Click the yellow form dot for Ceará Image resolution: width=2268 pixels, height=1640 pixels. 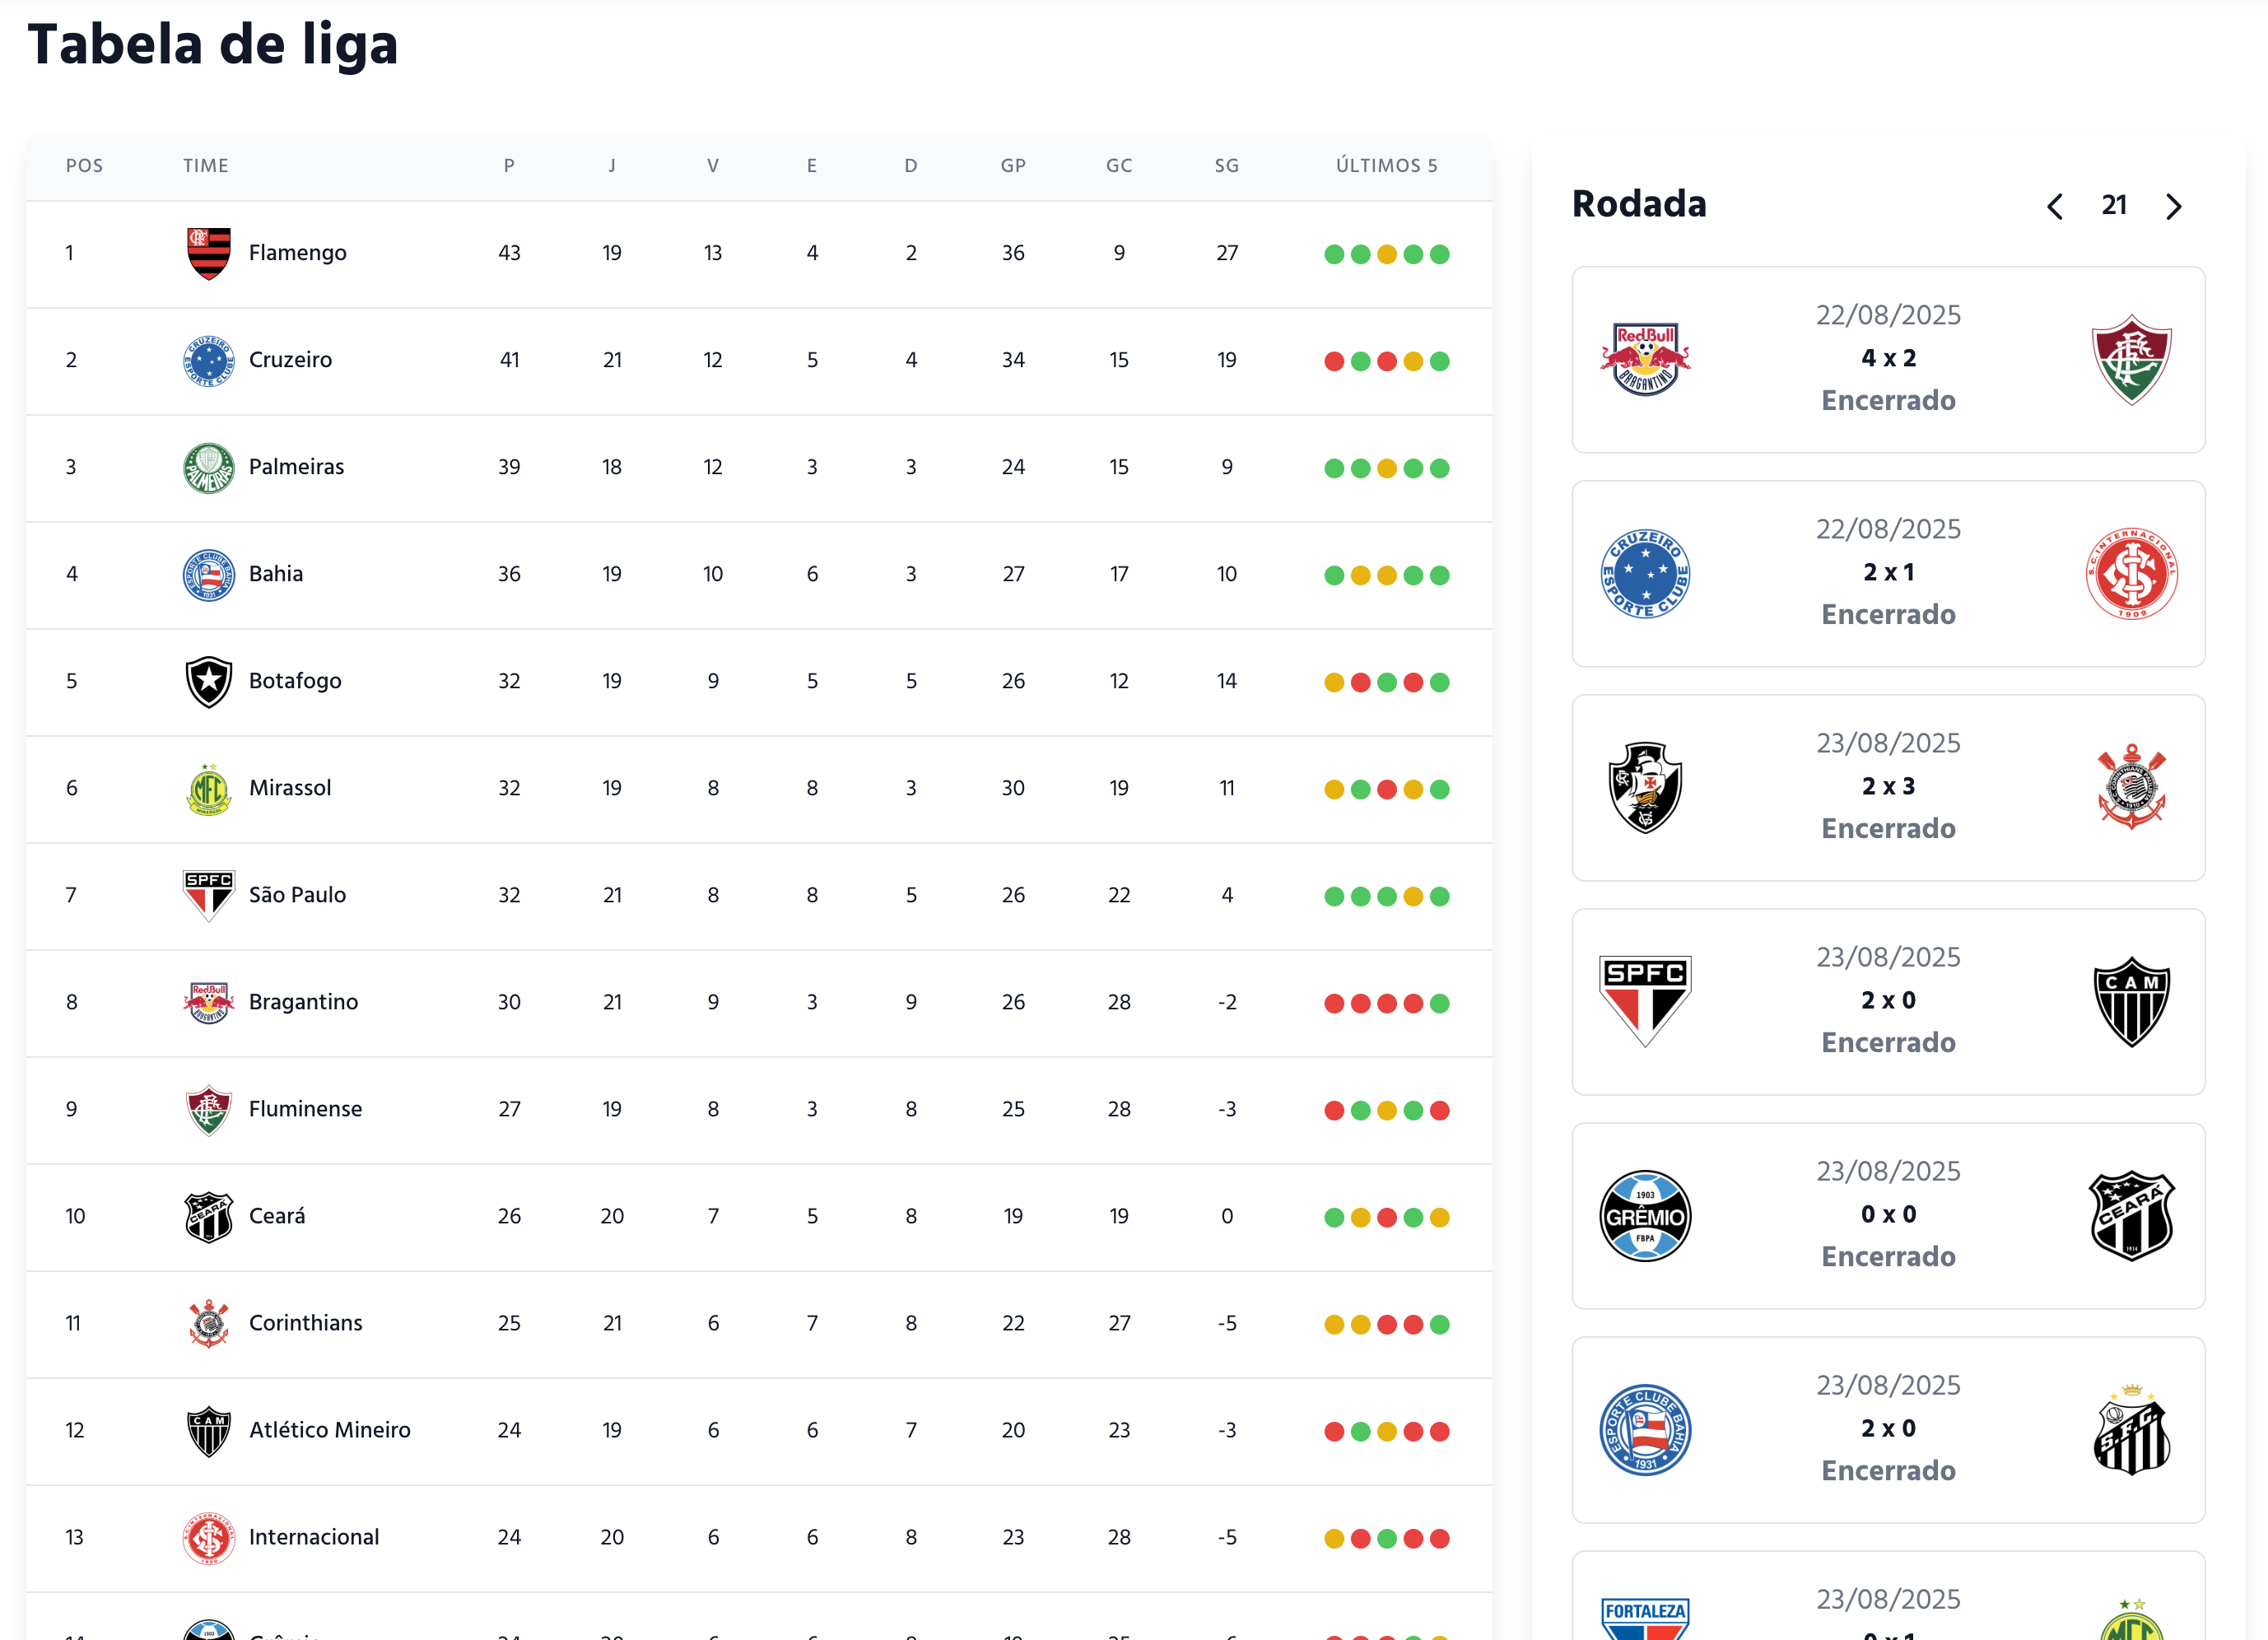1360,1217
